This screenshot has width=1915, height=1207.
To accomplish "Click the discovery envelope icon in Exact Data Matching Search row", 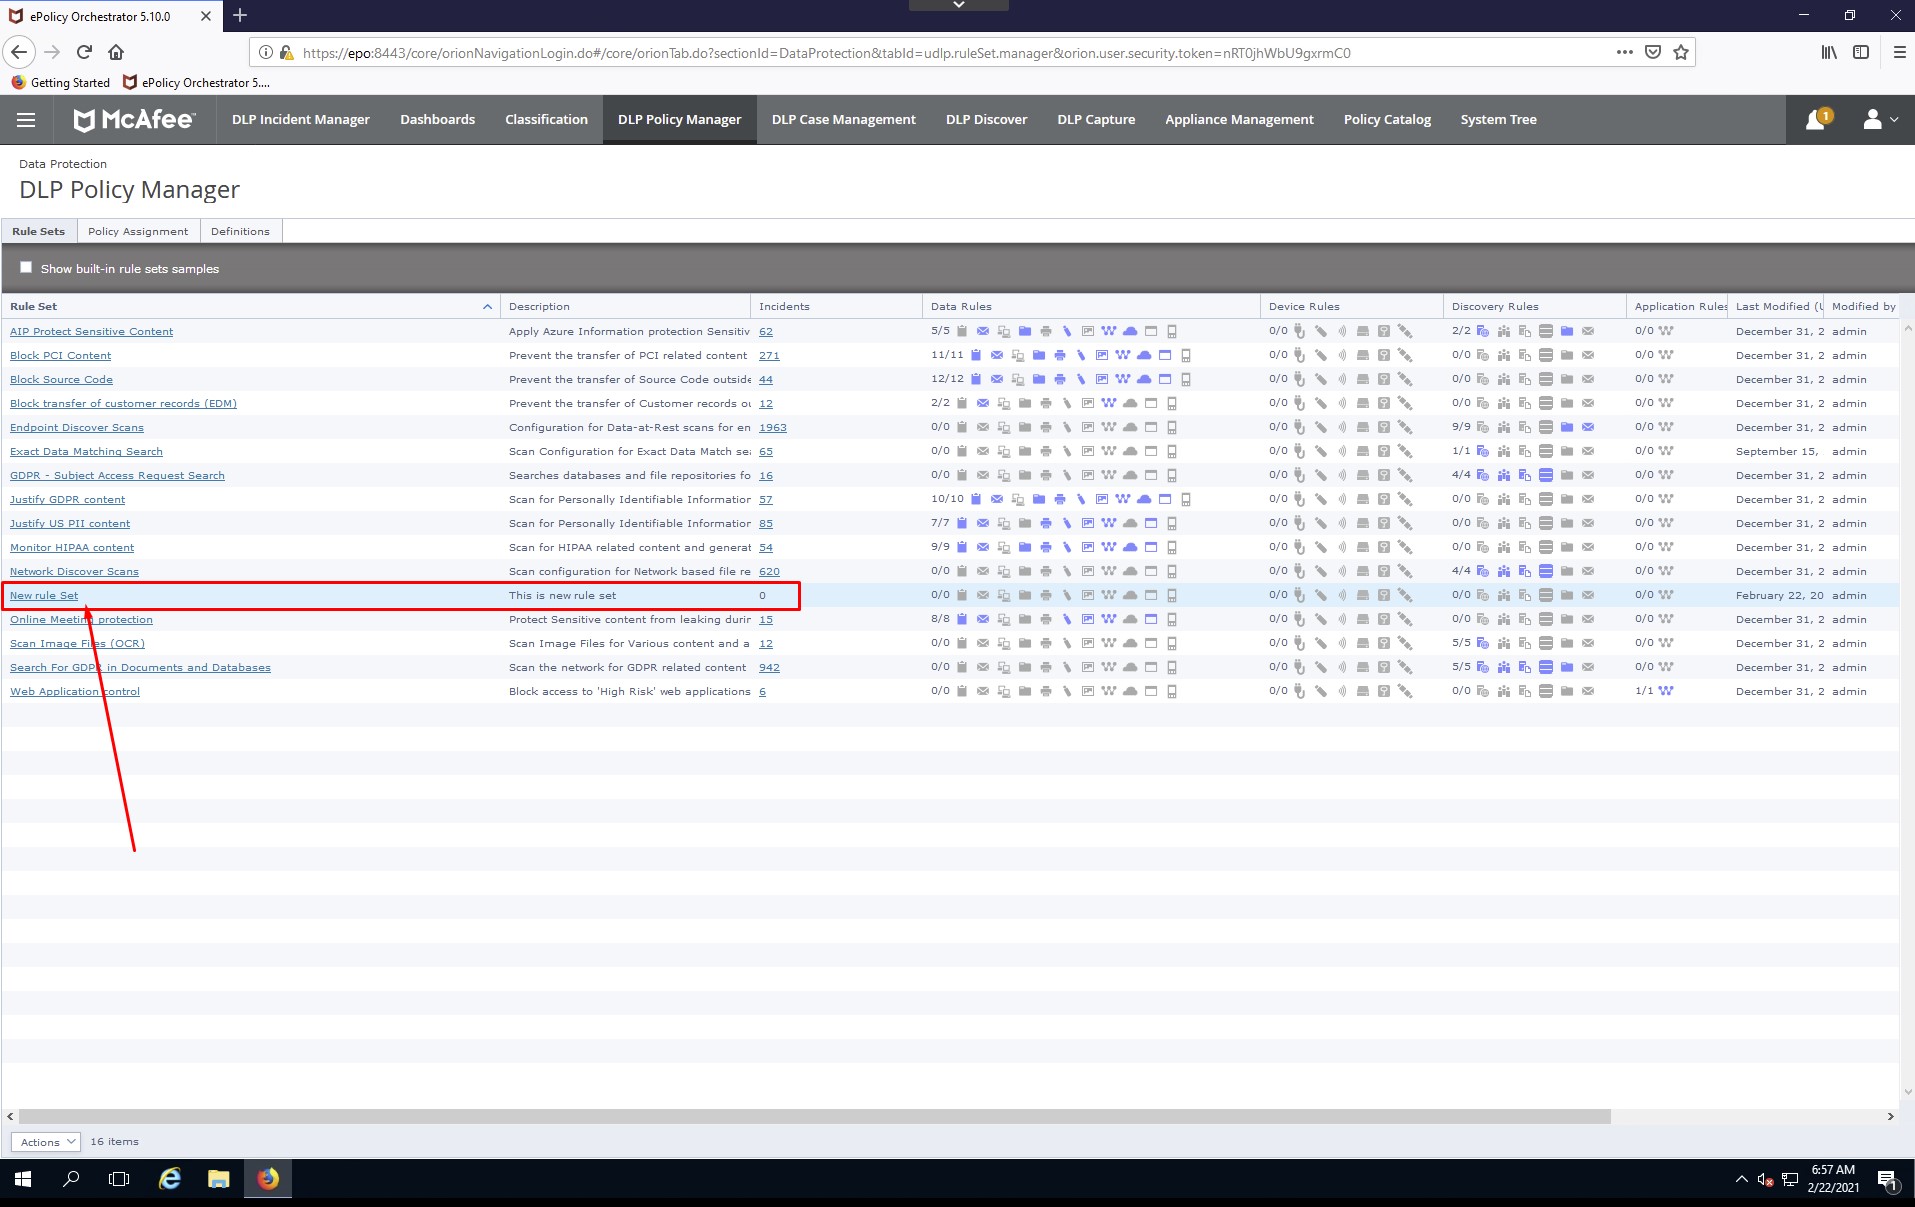I will point(1588,451).
